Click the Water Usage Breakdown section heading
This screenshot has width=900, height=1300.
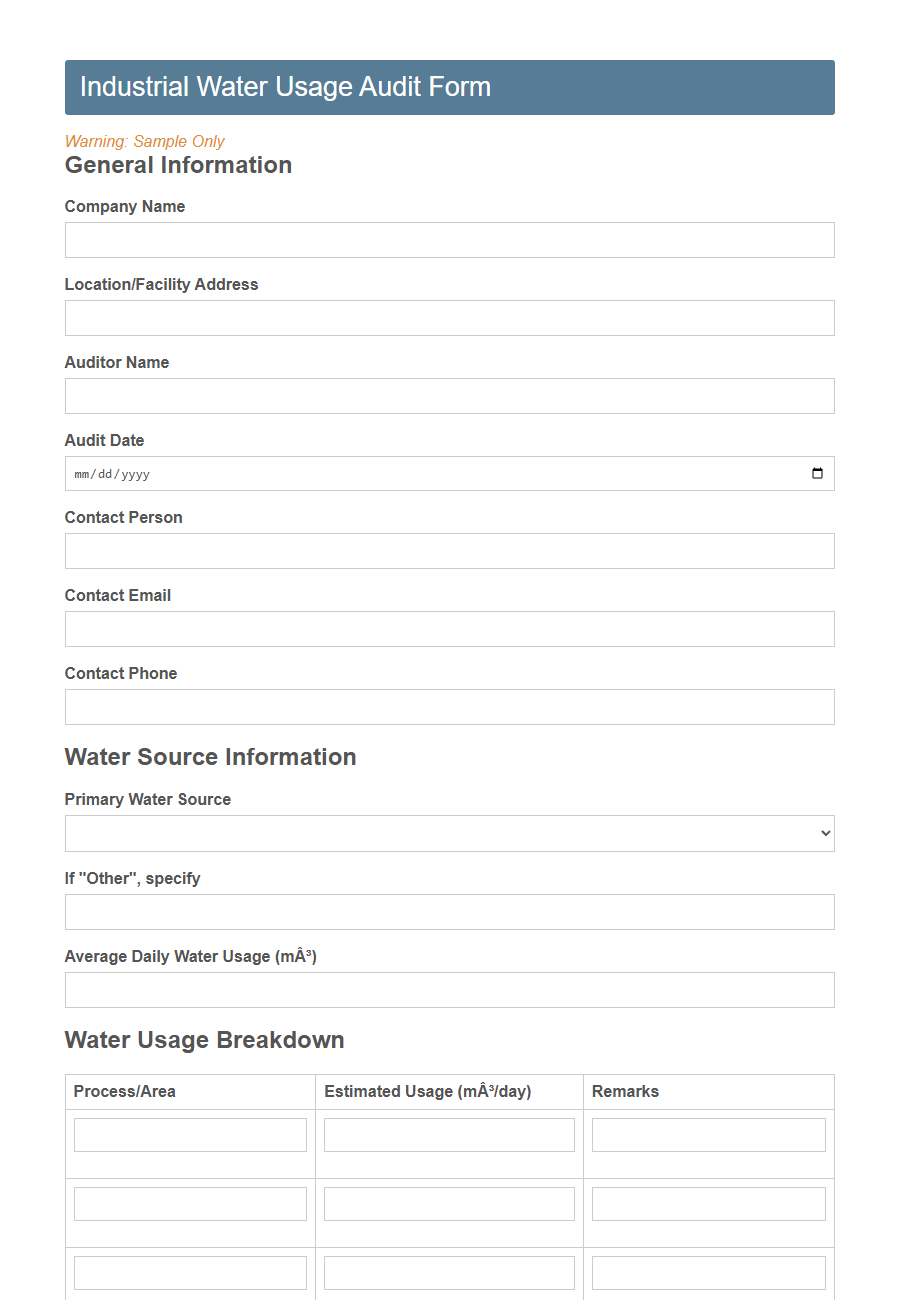click(204, 1040)
